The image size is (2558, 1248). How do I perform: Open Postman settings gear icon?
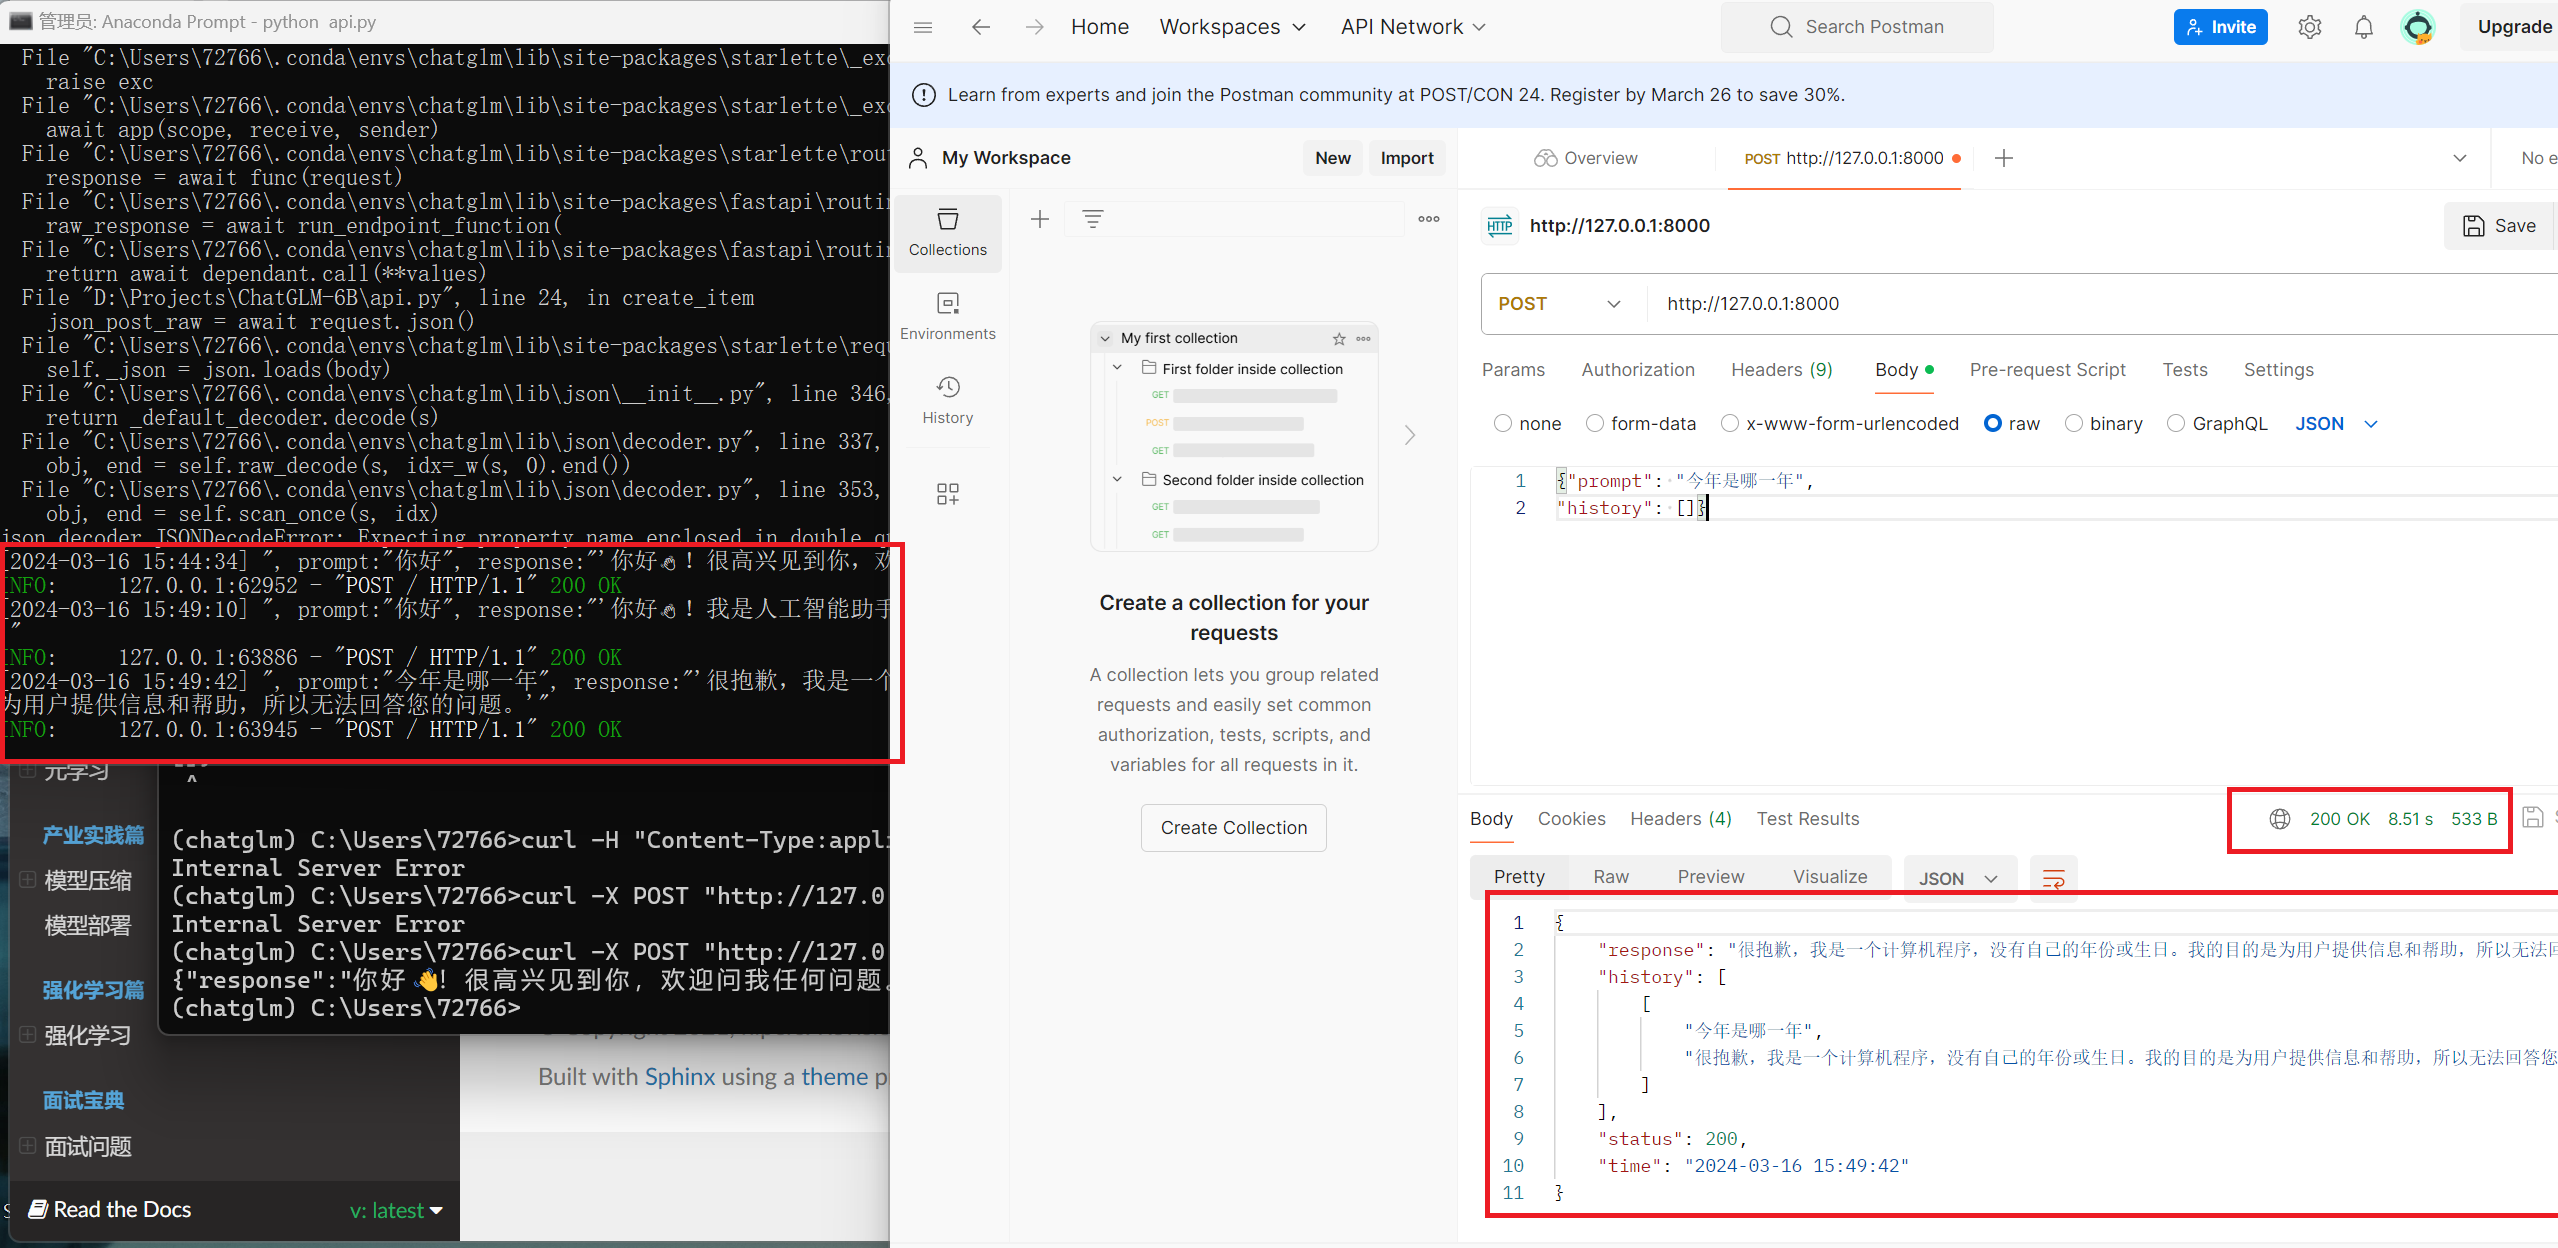[2309, 27]
